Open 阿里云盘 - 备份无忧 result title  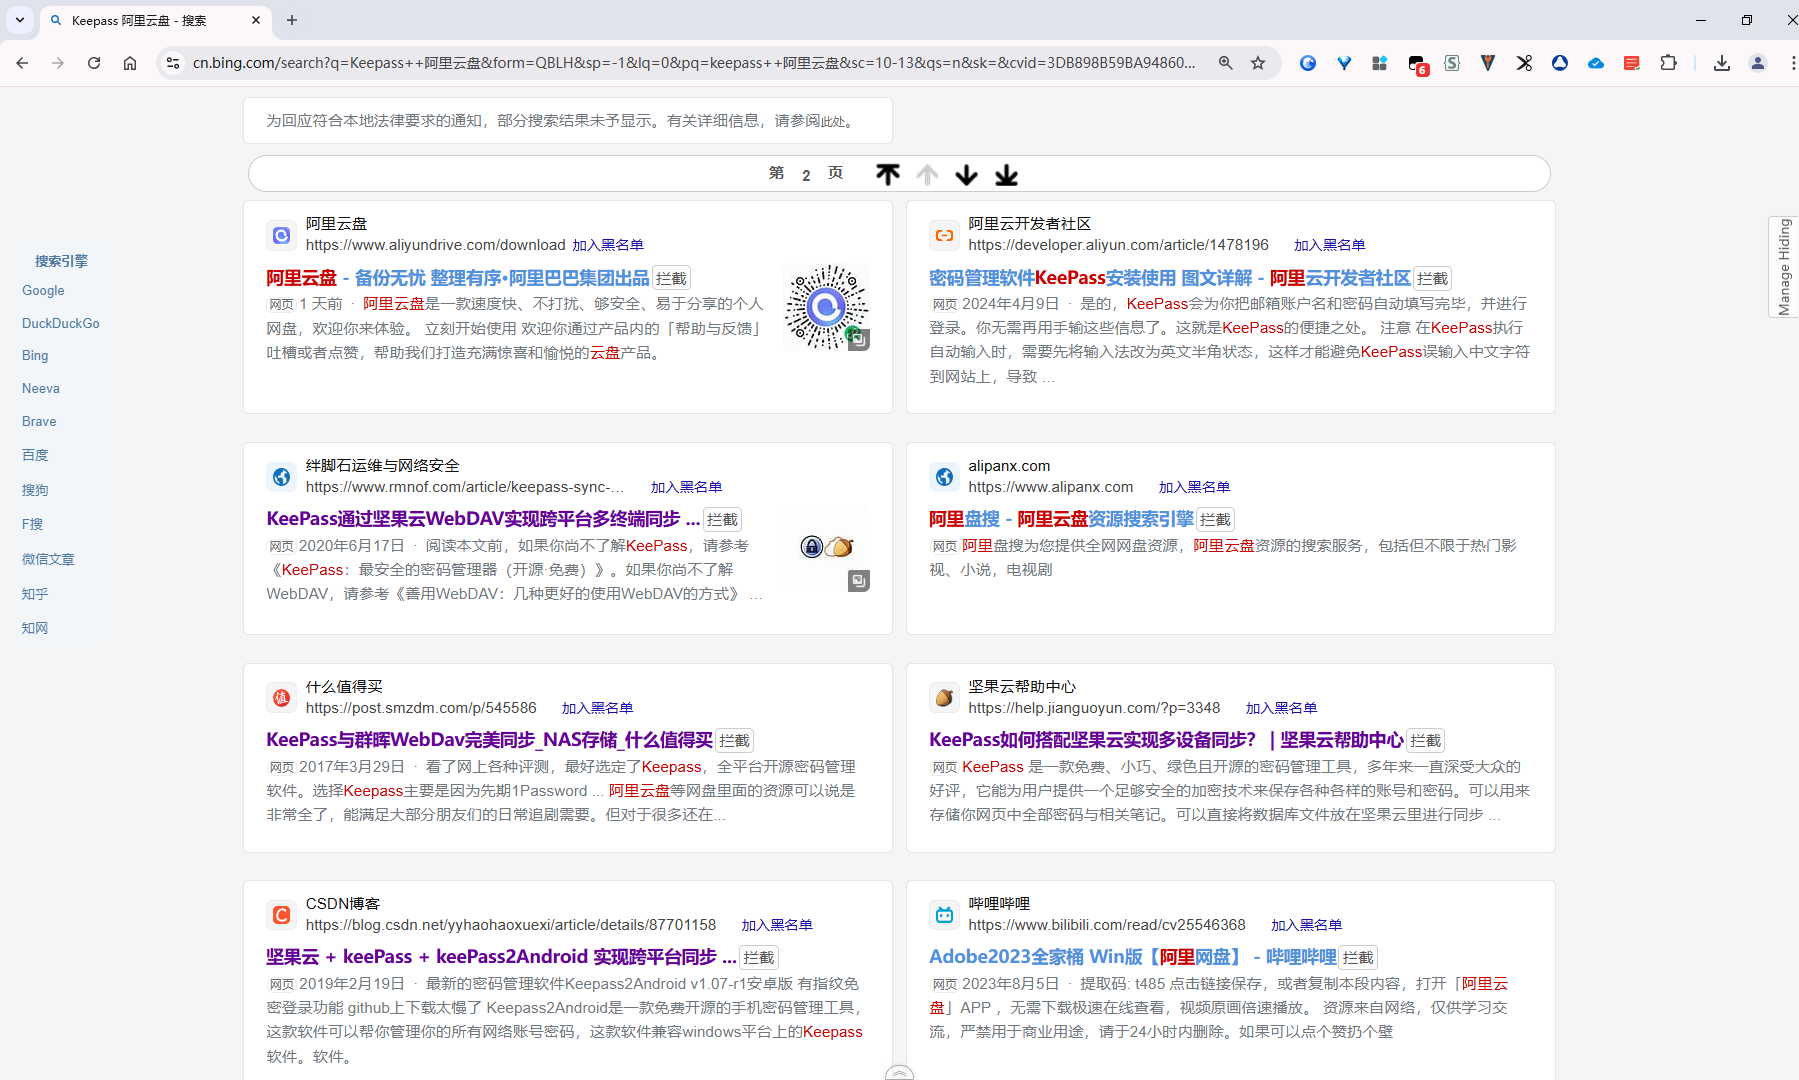click(x=457, y=278)
